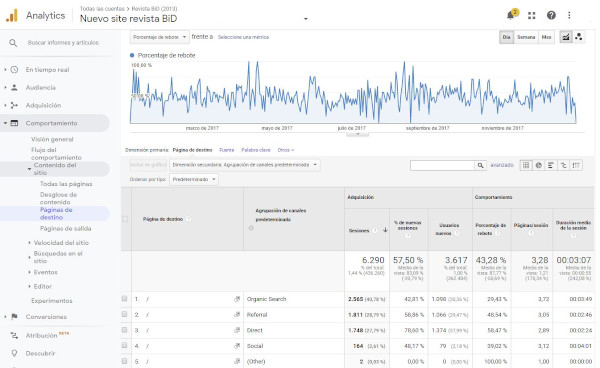Open the account selector dropdown arrow
The image size is (600, 368).
(x=305, y=19)
